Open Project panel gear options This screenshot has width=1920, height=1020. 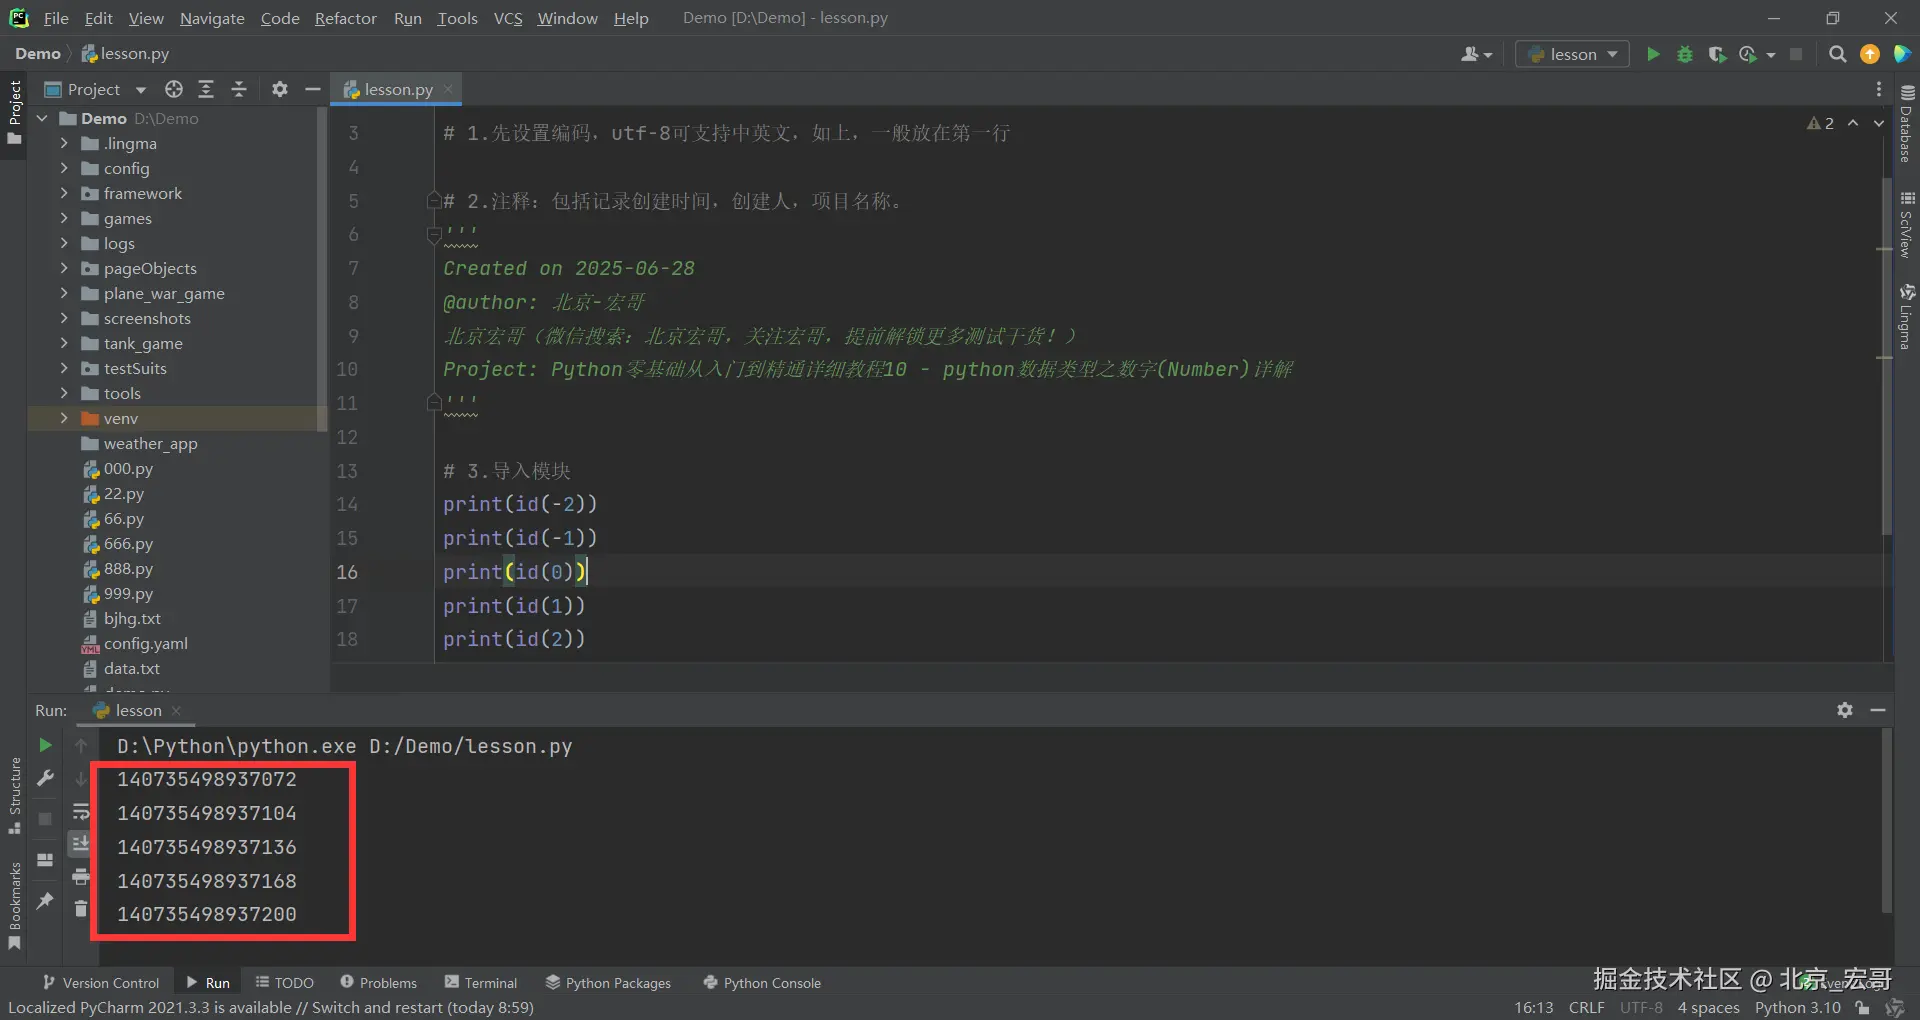pyautogui.click(x=280, y=89)
